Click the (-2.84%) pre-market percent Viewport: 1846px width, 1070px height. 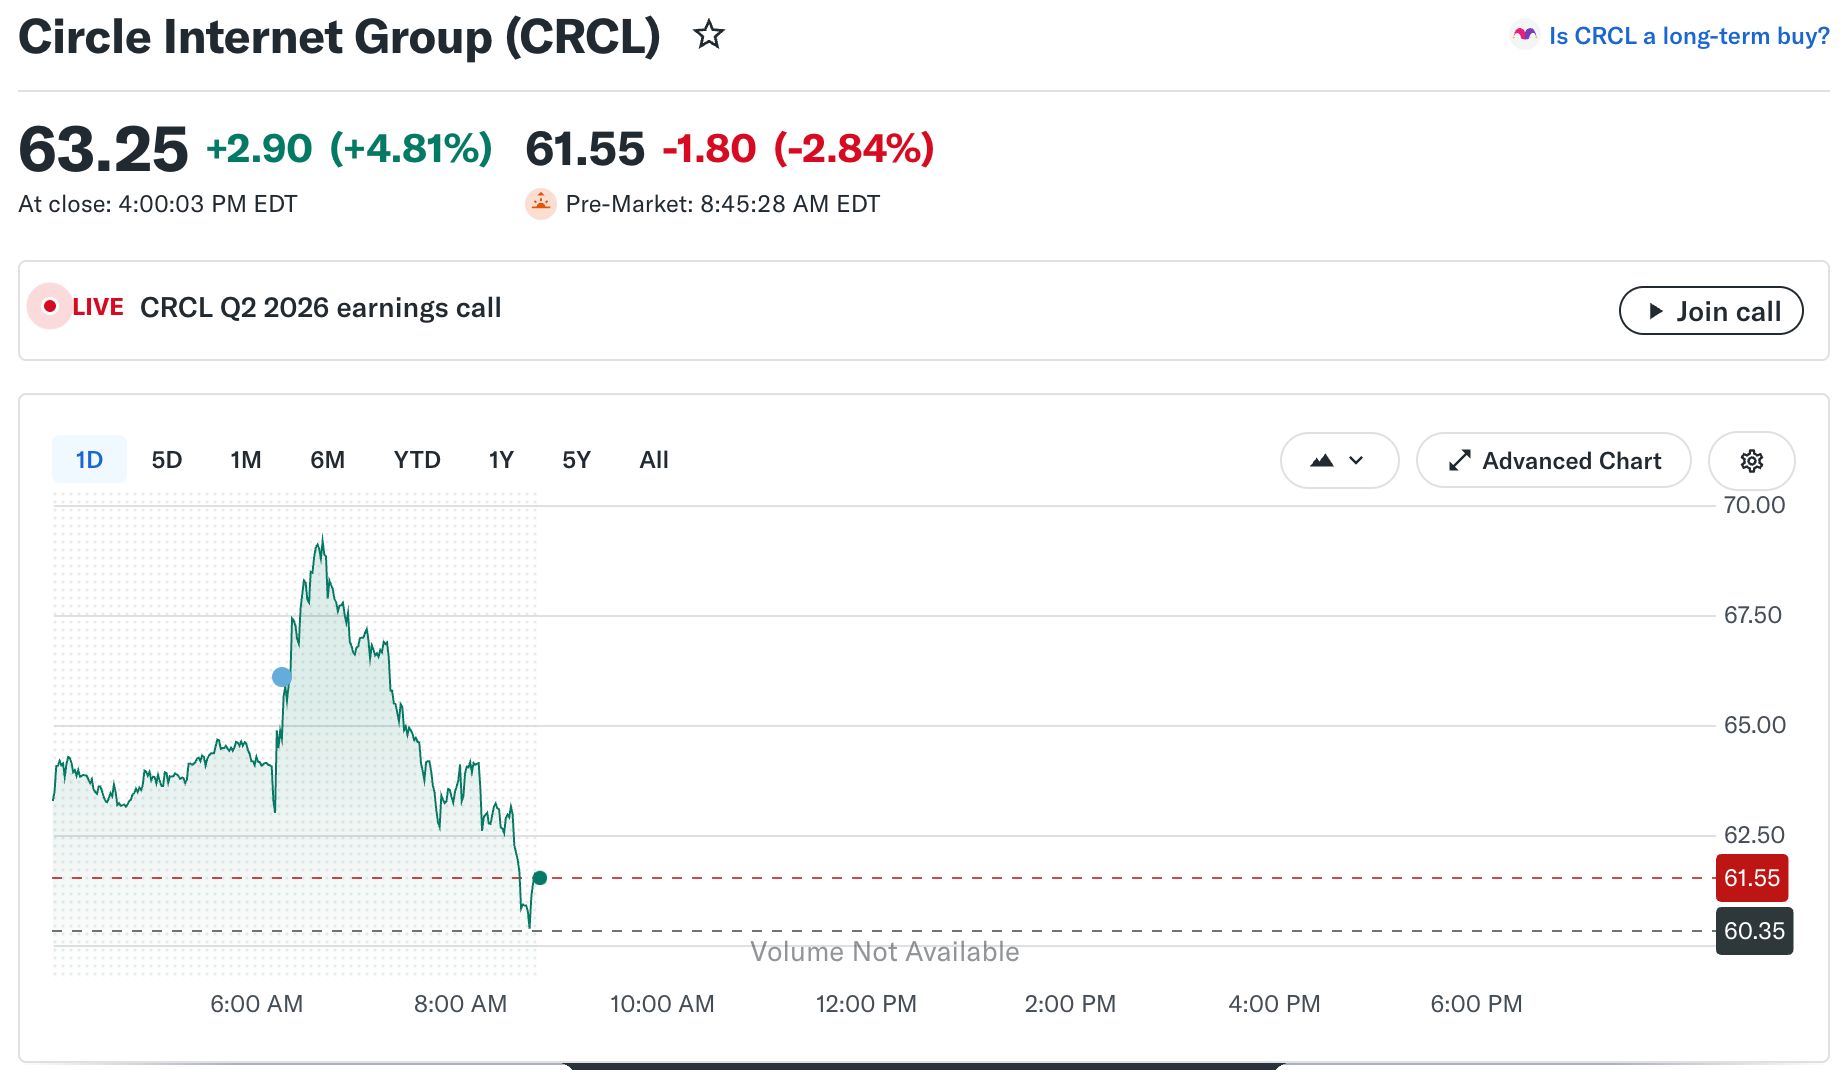(x=854, y=148)
